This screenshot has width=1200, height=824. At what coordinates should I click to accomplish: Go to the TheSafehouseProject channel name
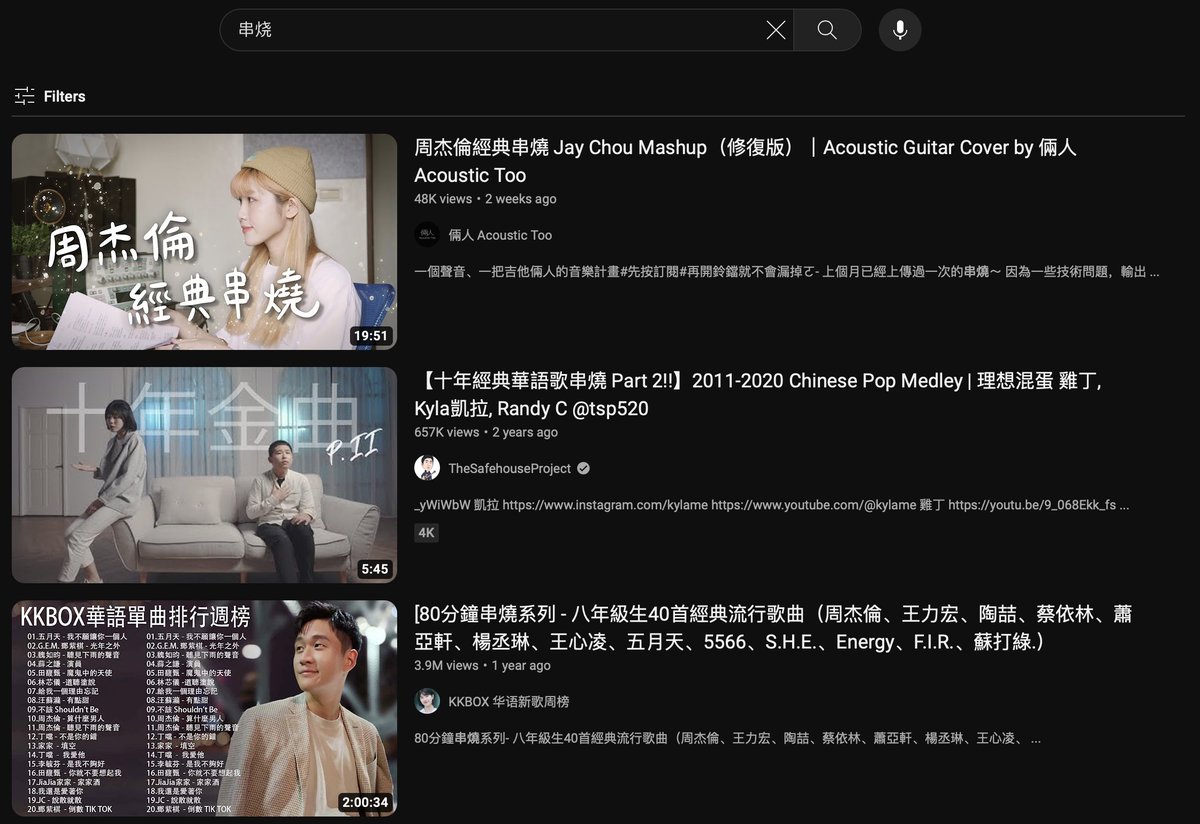tap(510, 468)
